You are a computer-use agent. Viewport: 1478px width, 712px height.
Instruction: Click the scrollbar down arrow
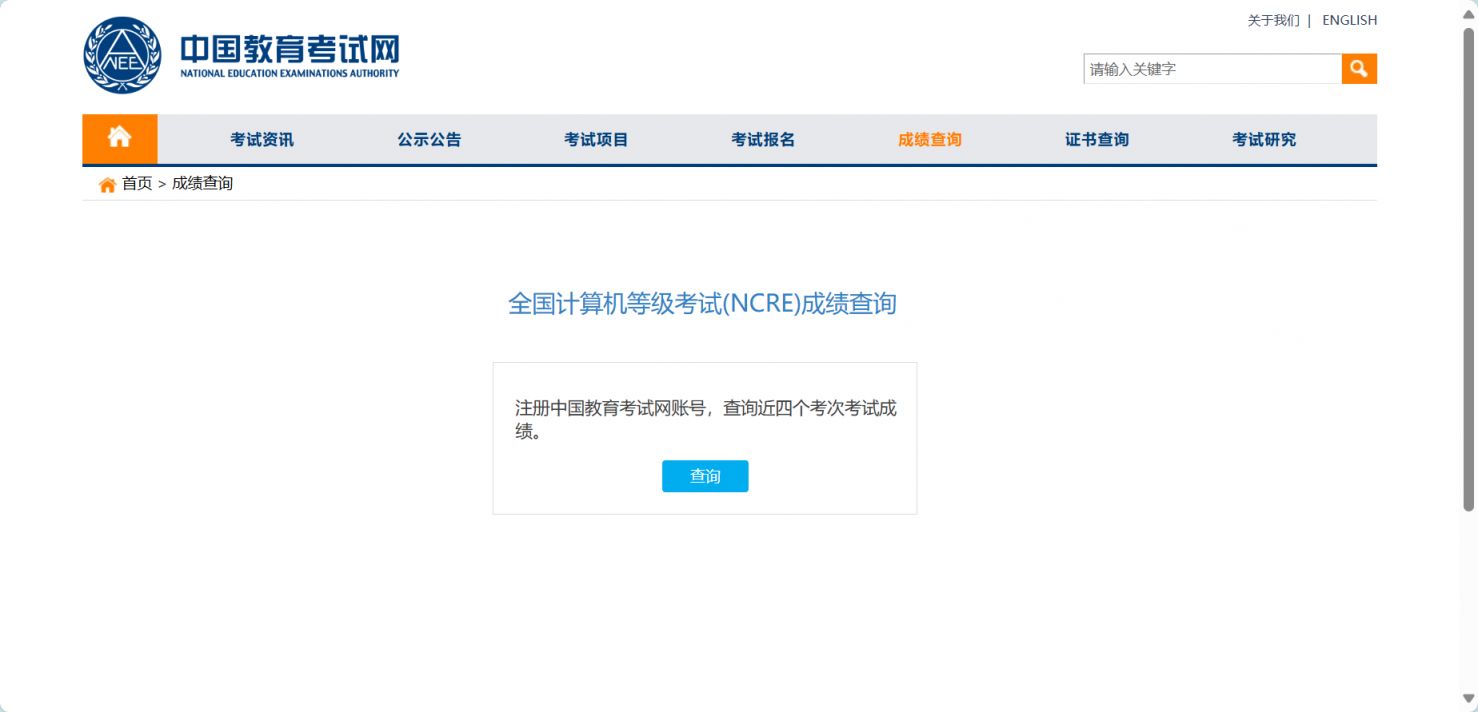(1468, 698)
